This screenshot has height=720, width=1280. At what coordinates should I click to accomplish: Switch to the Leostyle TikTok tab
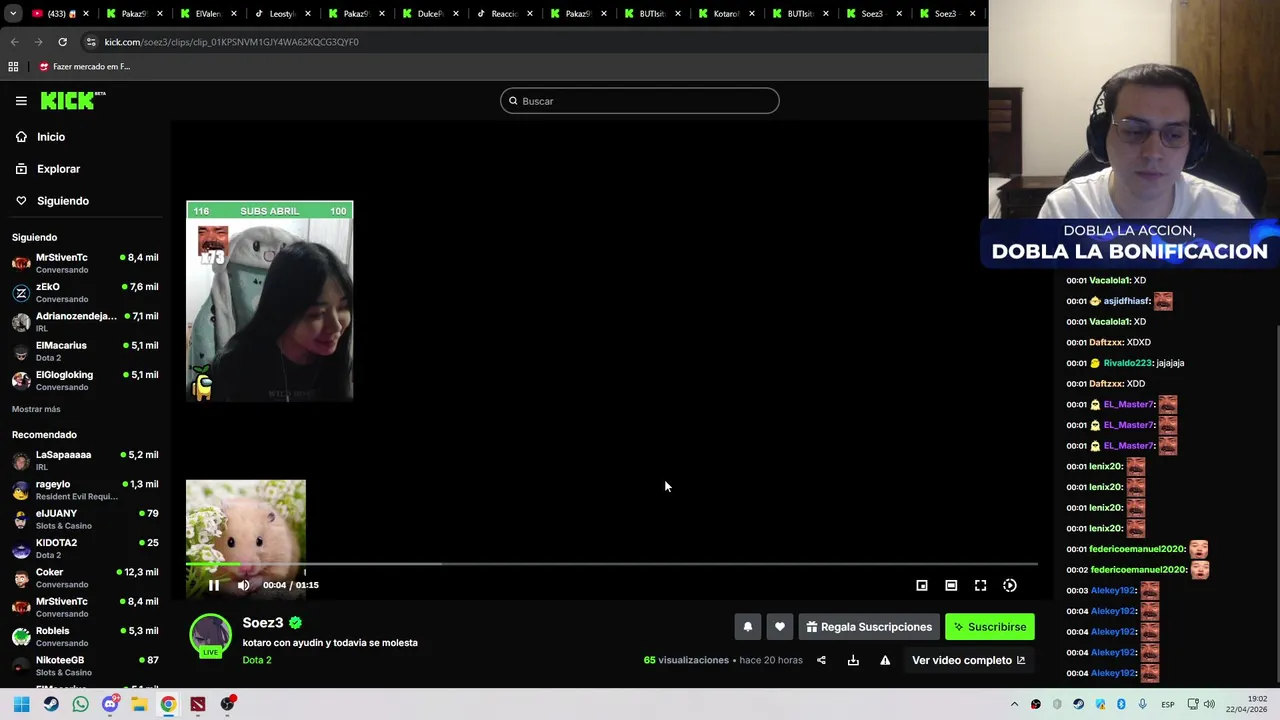pyautogui.click(x=281, y=14)
